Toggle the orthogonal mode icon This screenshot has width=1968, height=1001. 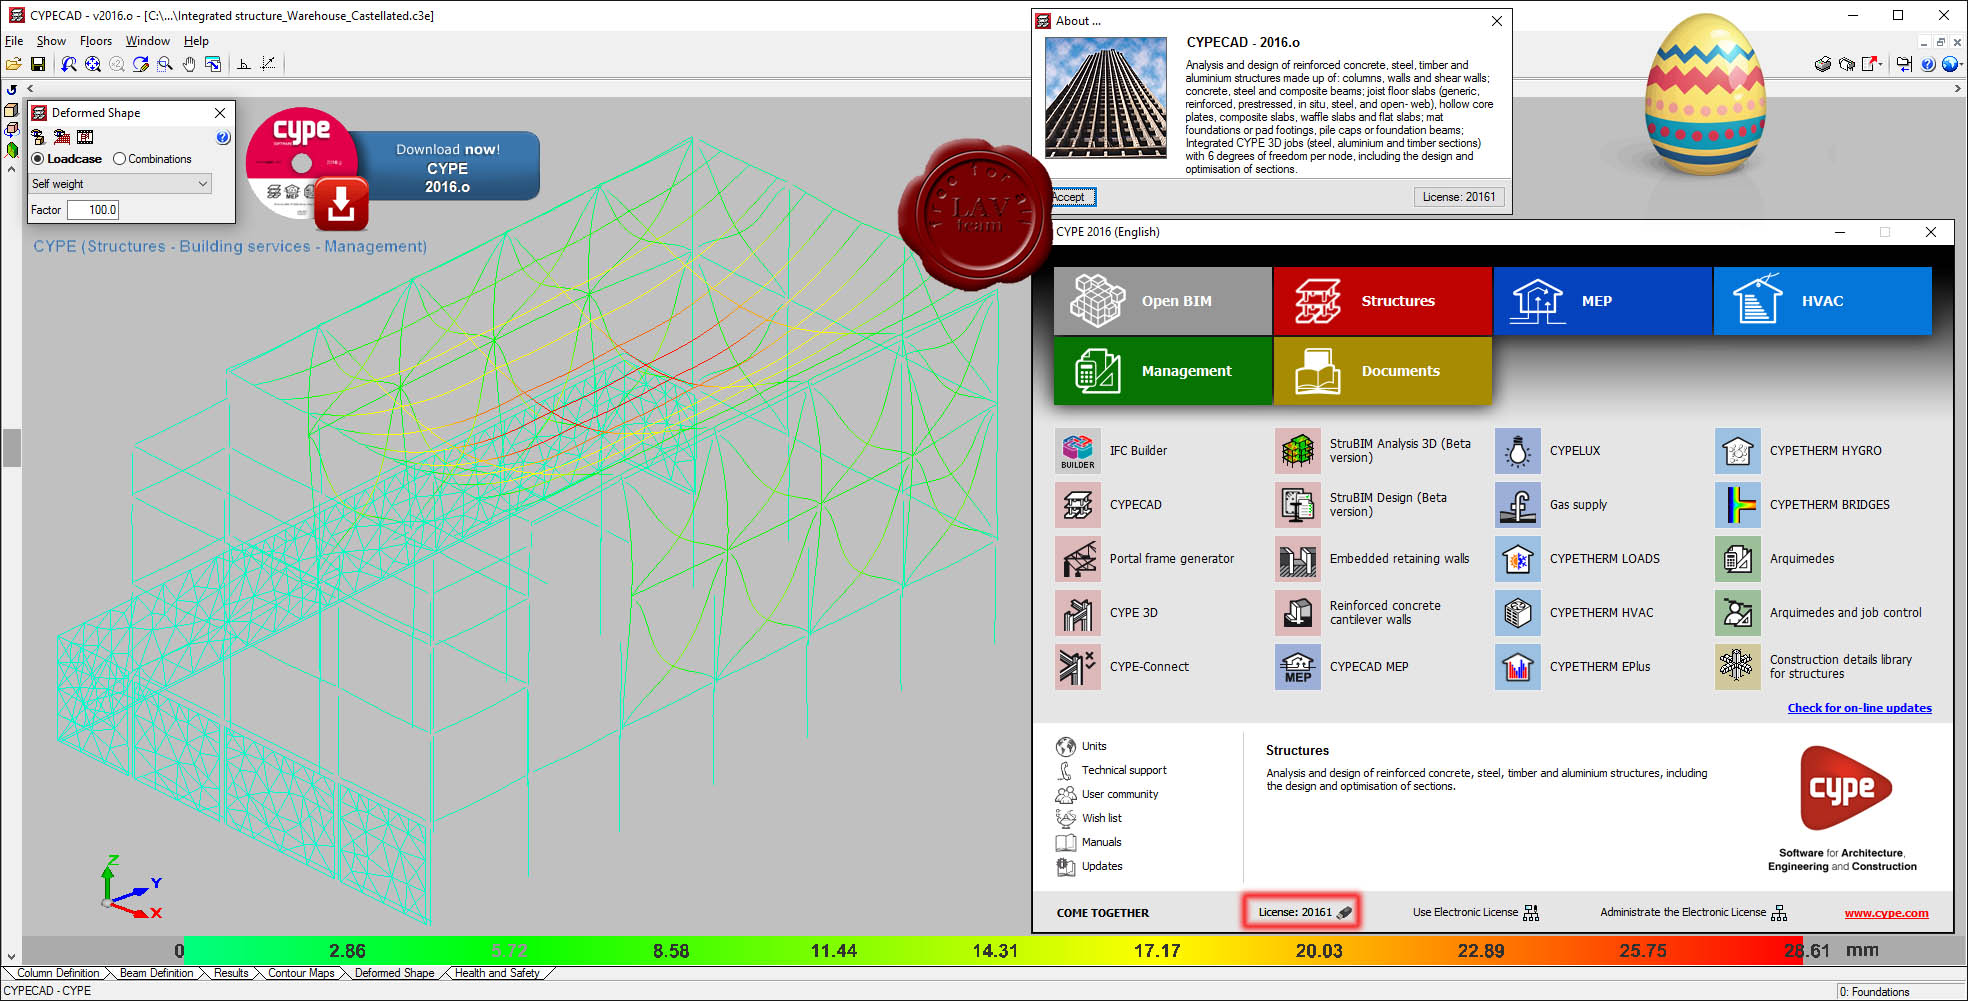pos(244,64)
